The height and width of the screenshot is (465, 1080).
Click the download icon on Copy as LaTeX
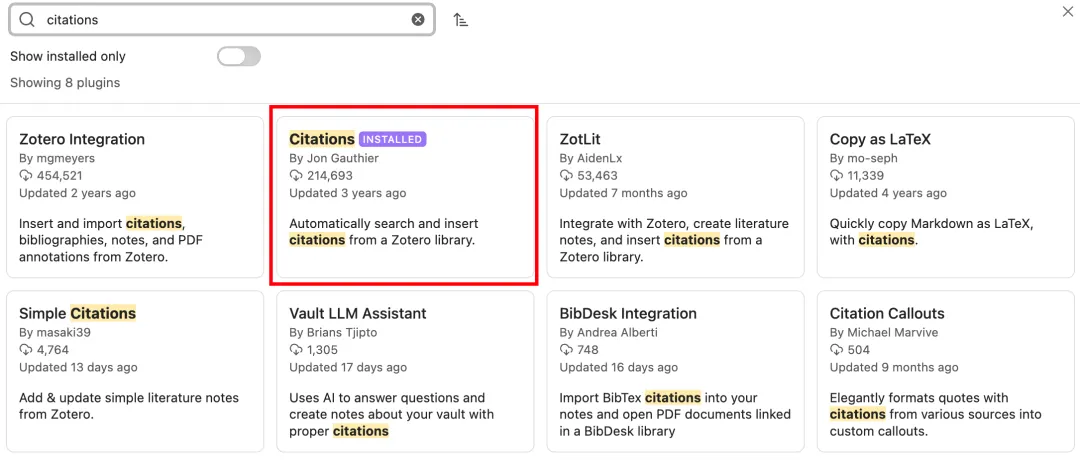837,176
